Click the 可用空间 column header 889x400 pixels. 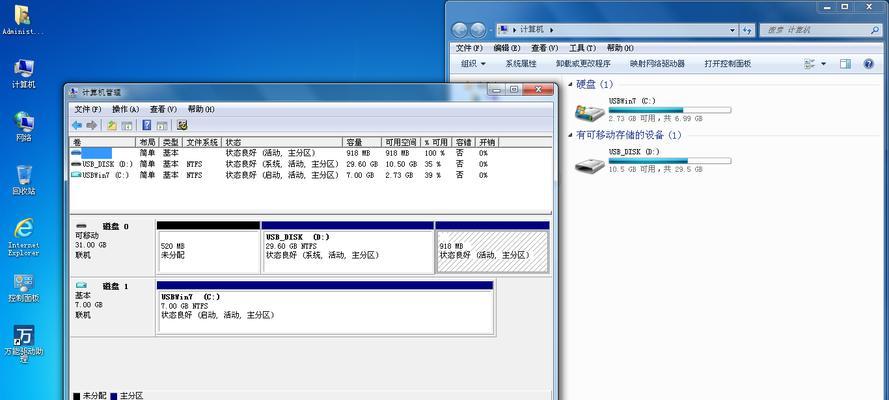[x=401, y=142]
